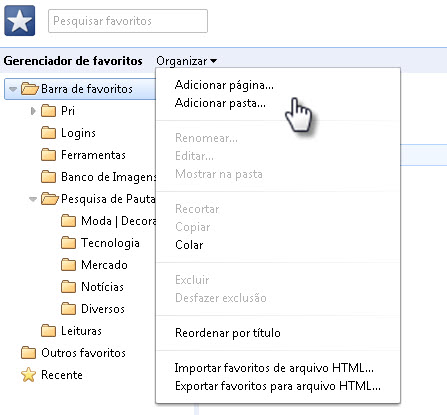Collapse the Pesquisa de Pauta folder
447x415 pixels.
(x=33, y=199)
